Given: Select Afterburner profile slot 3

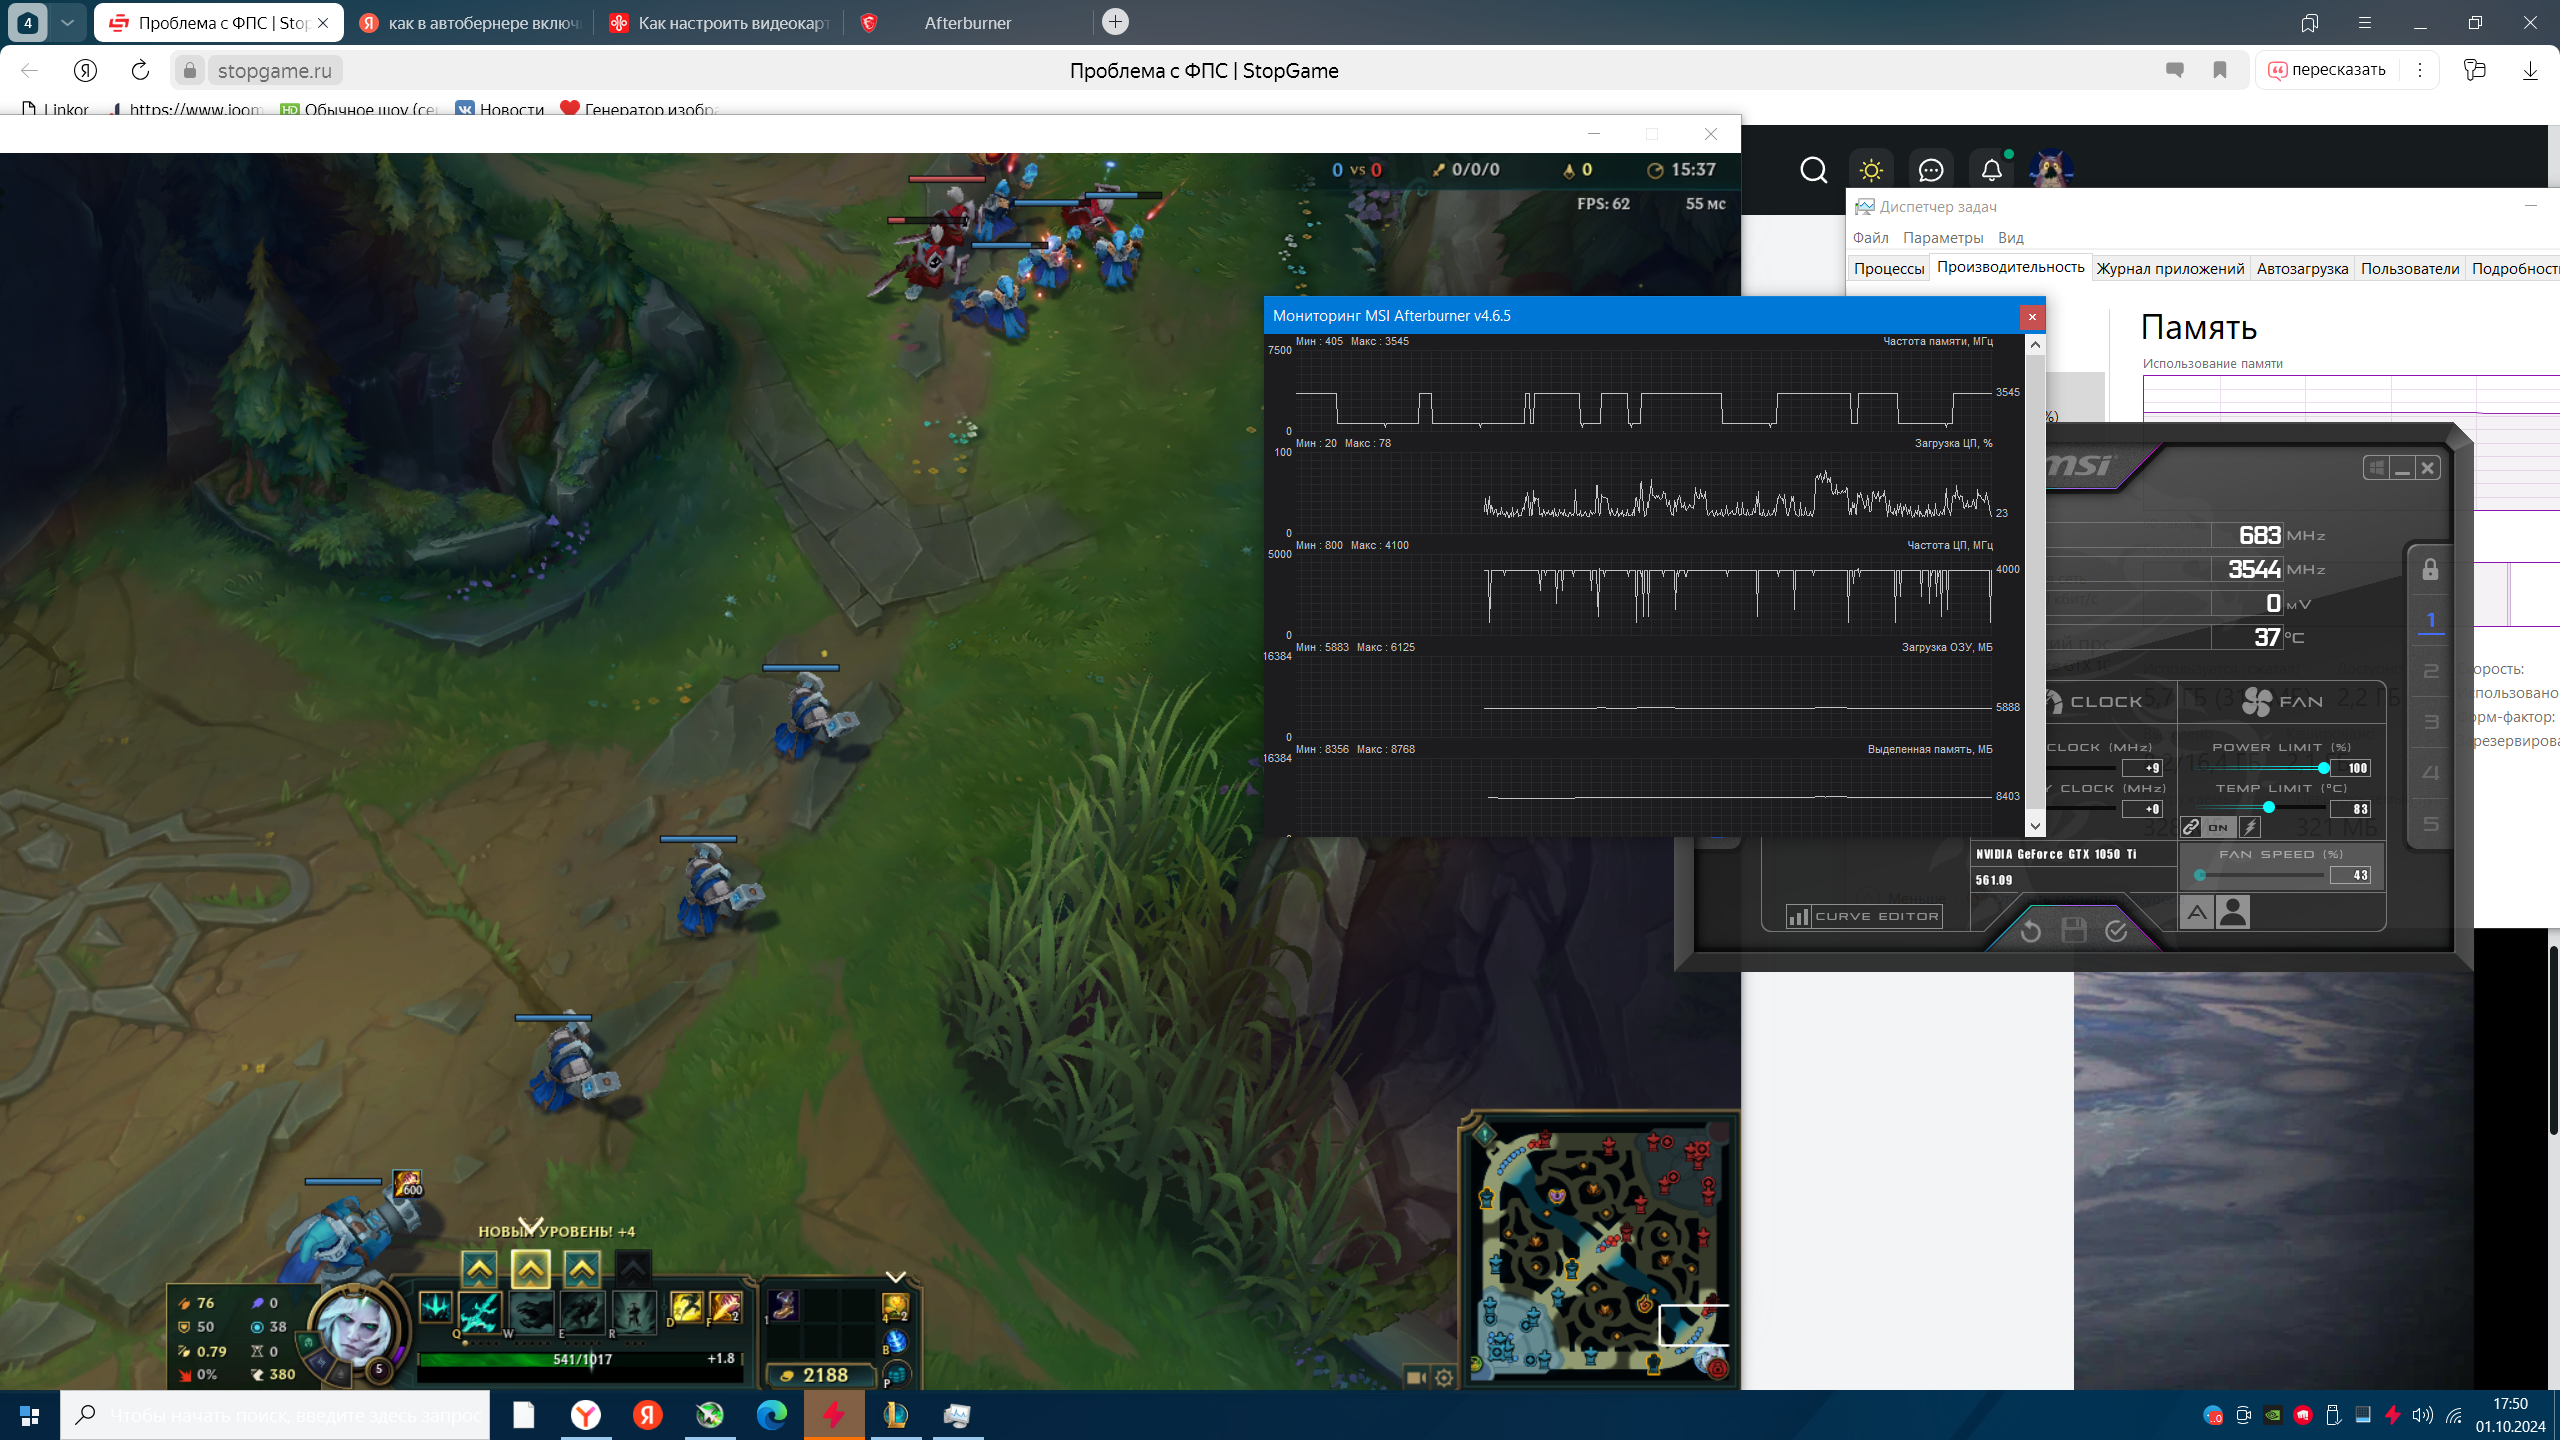Looking at the screenshot, I should point(2431,722).
